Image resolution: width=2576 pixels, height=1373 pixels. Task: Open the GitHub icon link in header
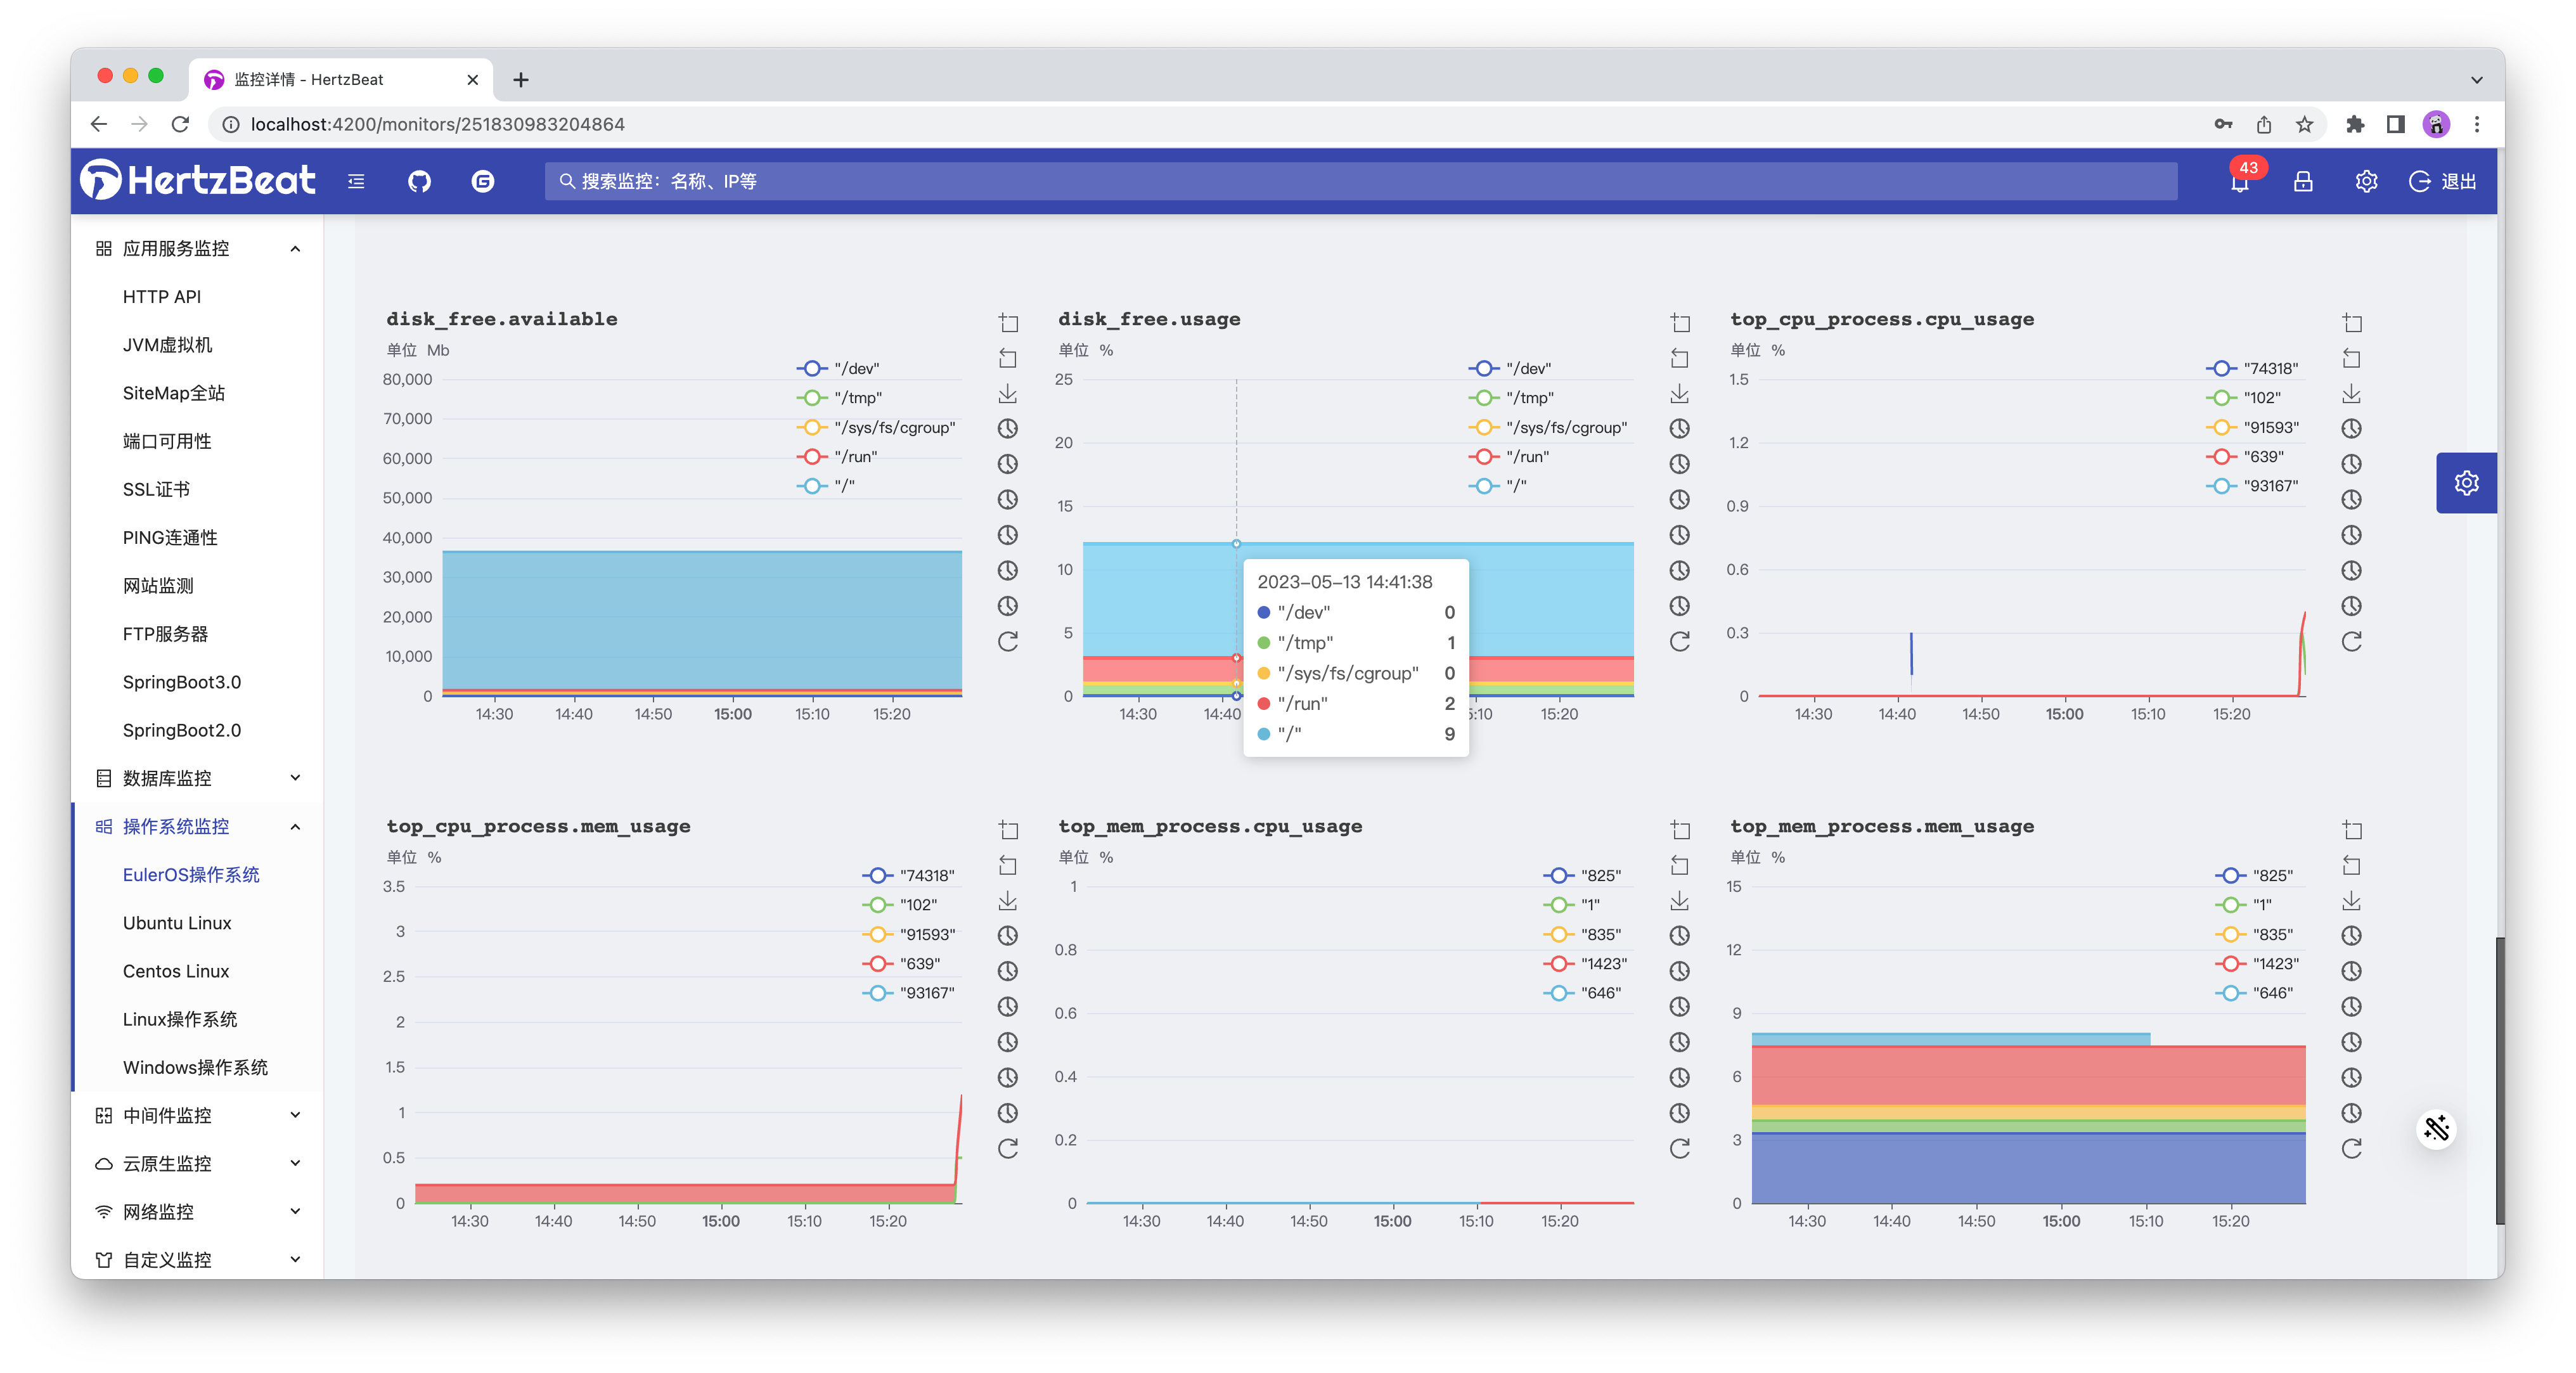pyautogui.click(x=419, y=181)
